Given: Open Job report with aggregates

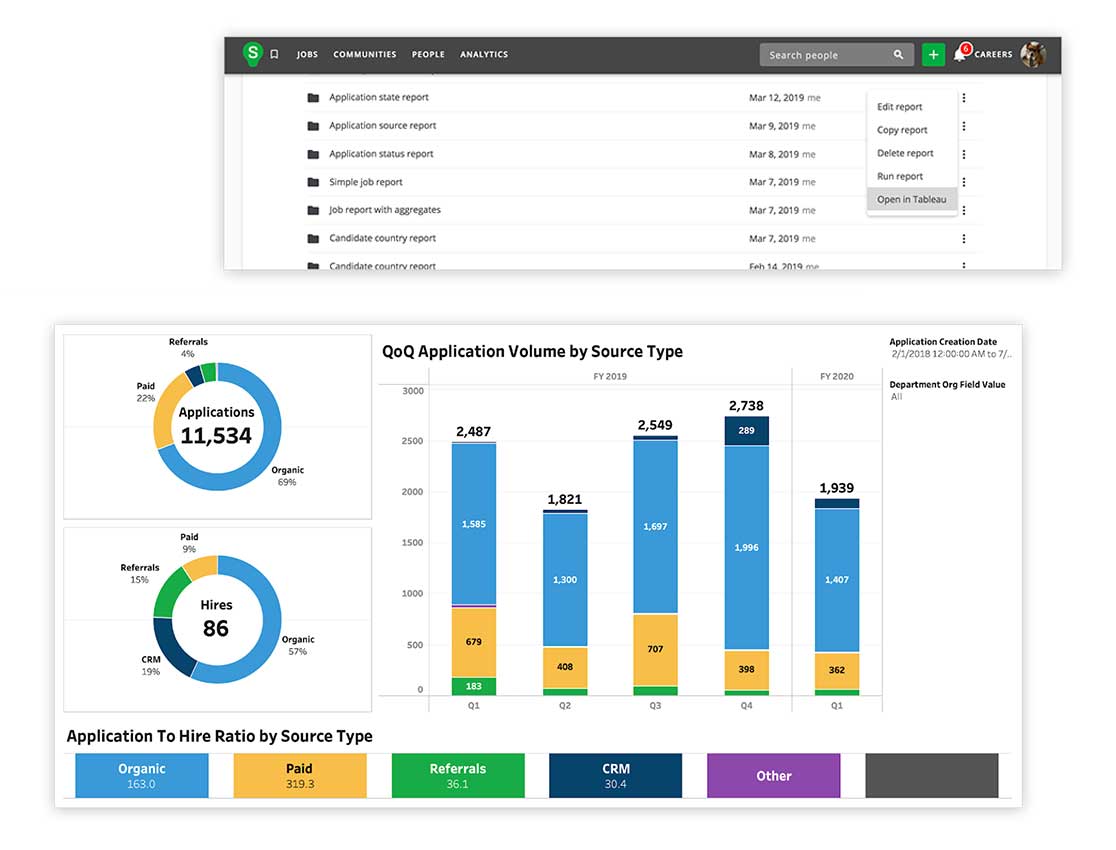Looking at the screenshot, I should coord(385,211).
